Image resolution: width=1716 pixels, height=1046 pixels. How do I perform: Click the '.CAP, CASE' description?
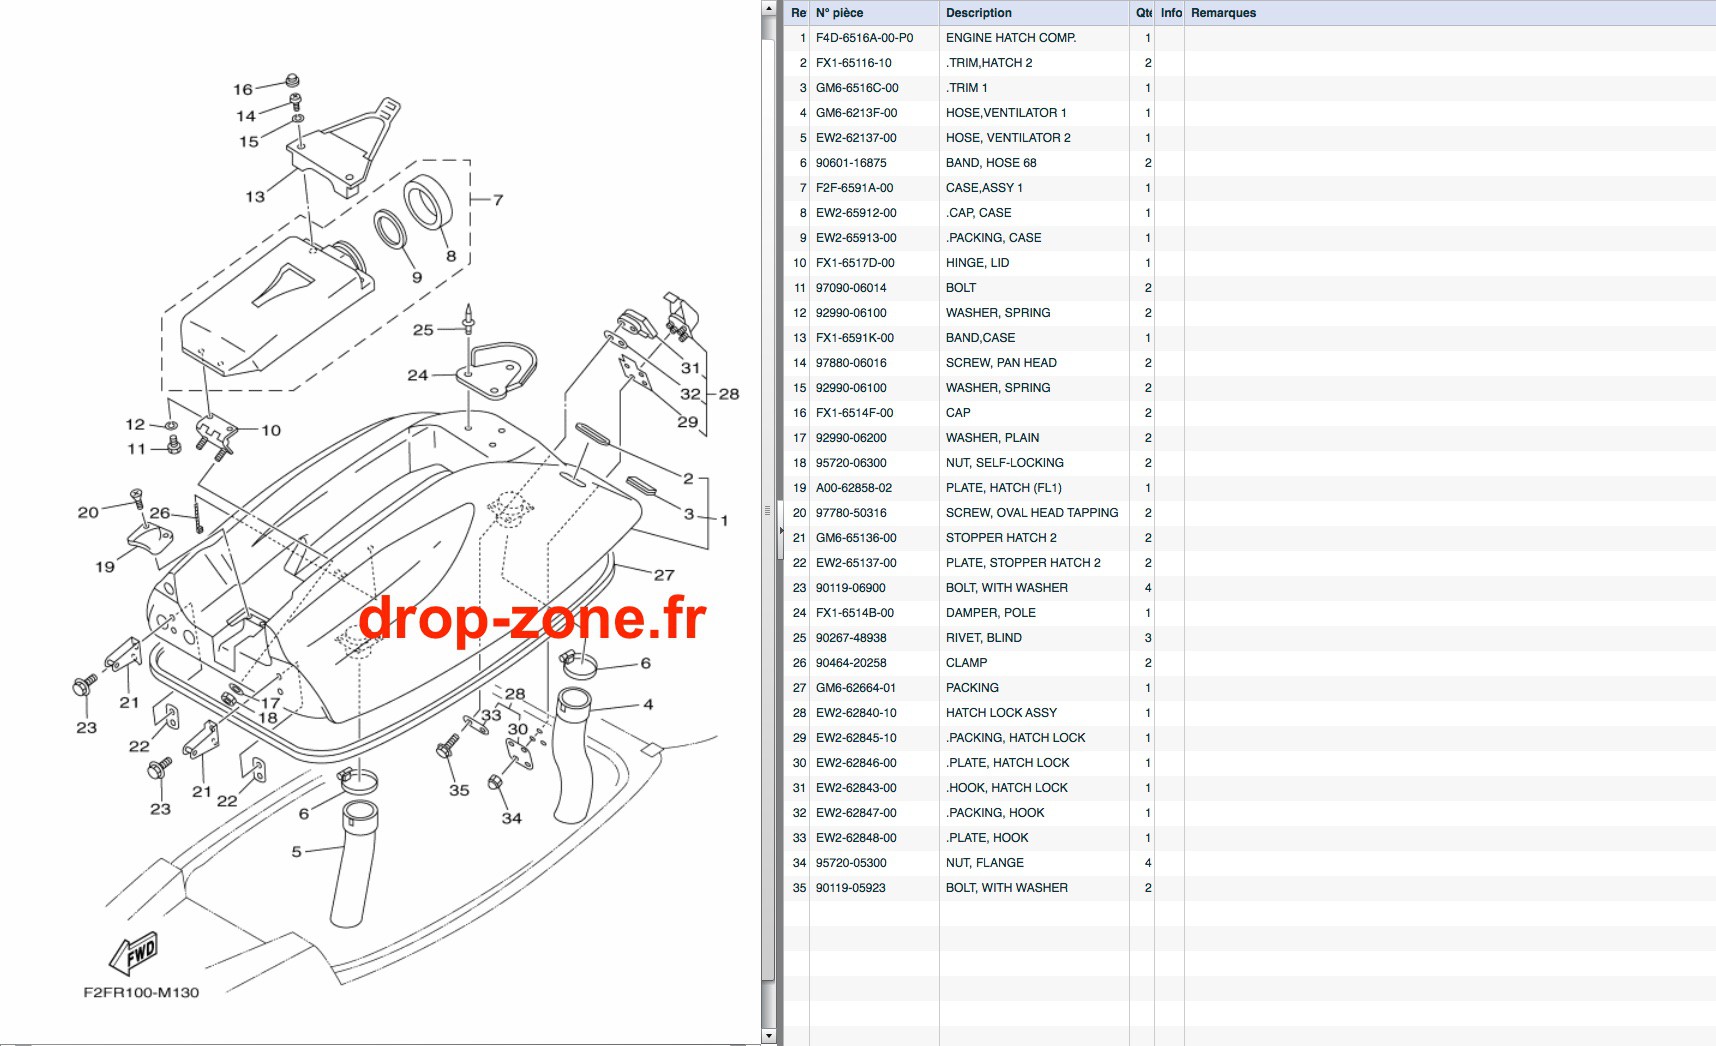tap(979, 213)
